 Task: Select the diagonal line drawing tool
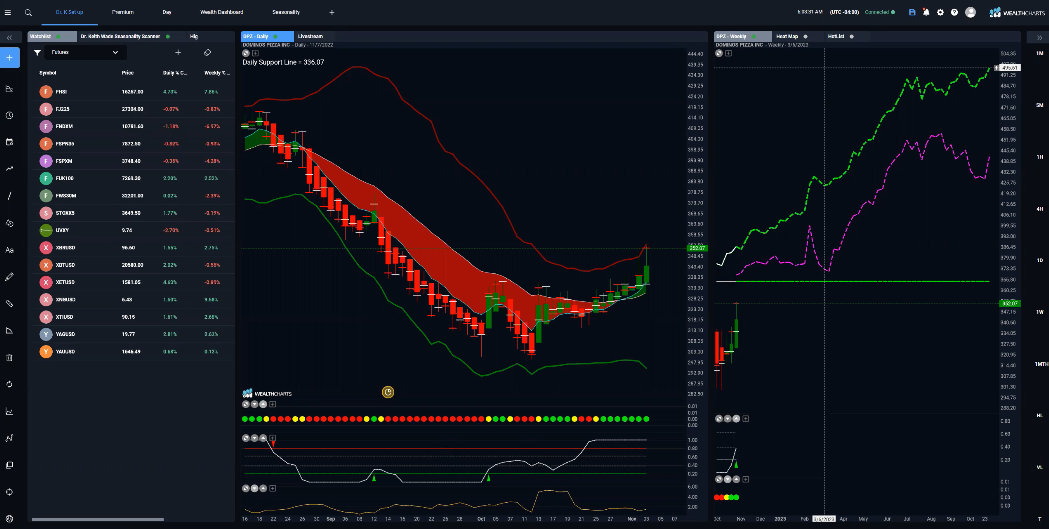9,196
